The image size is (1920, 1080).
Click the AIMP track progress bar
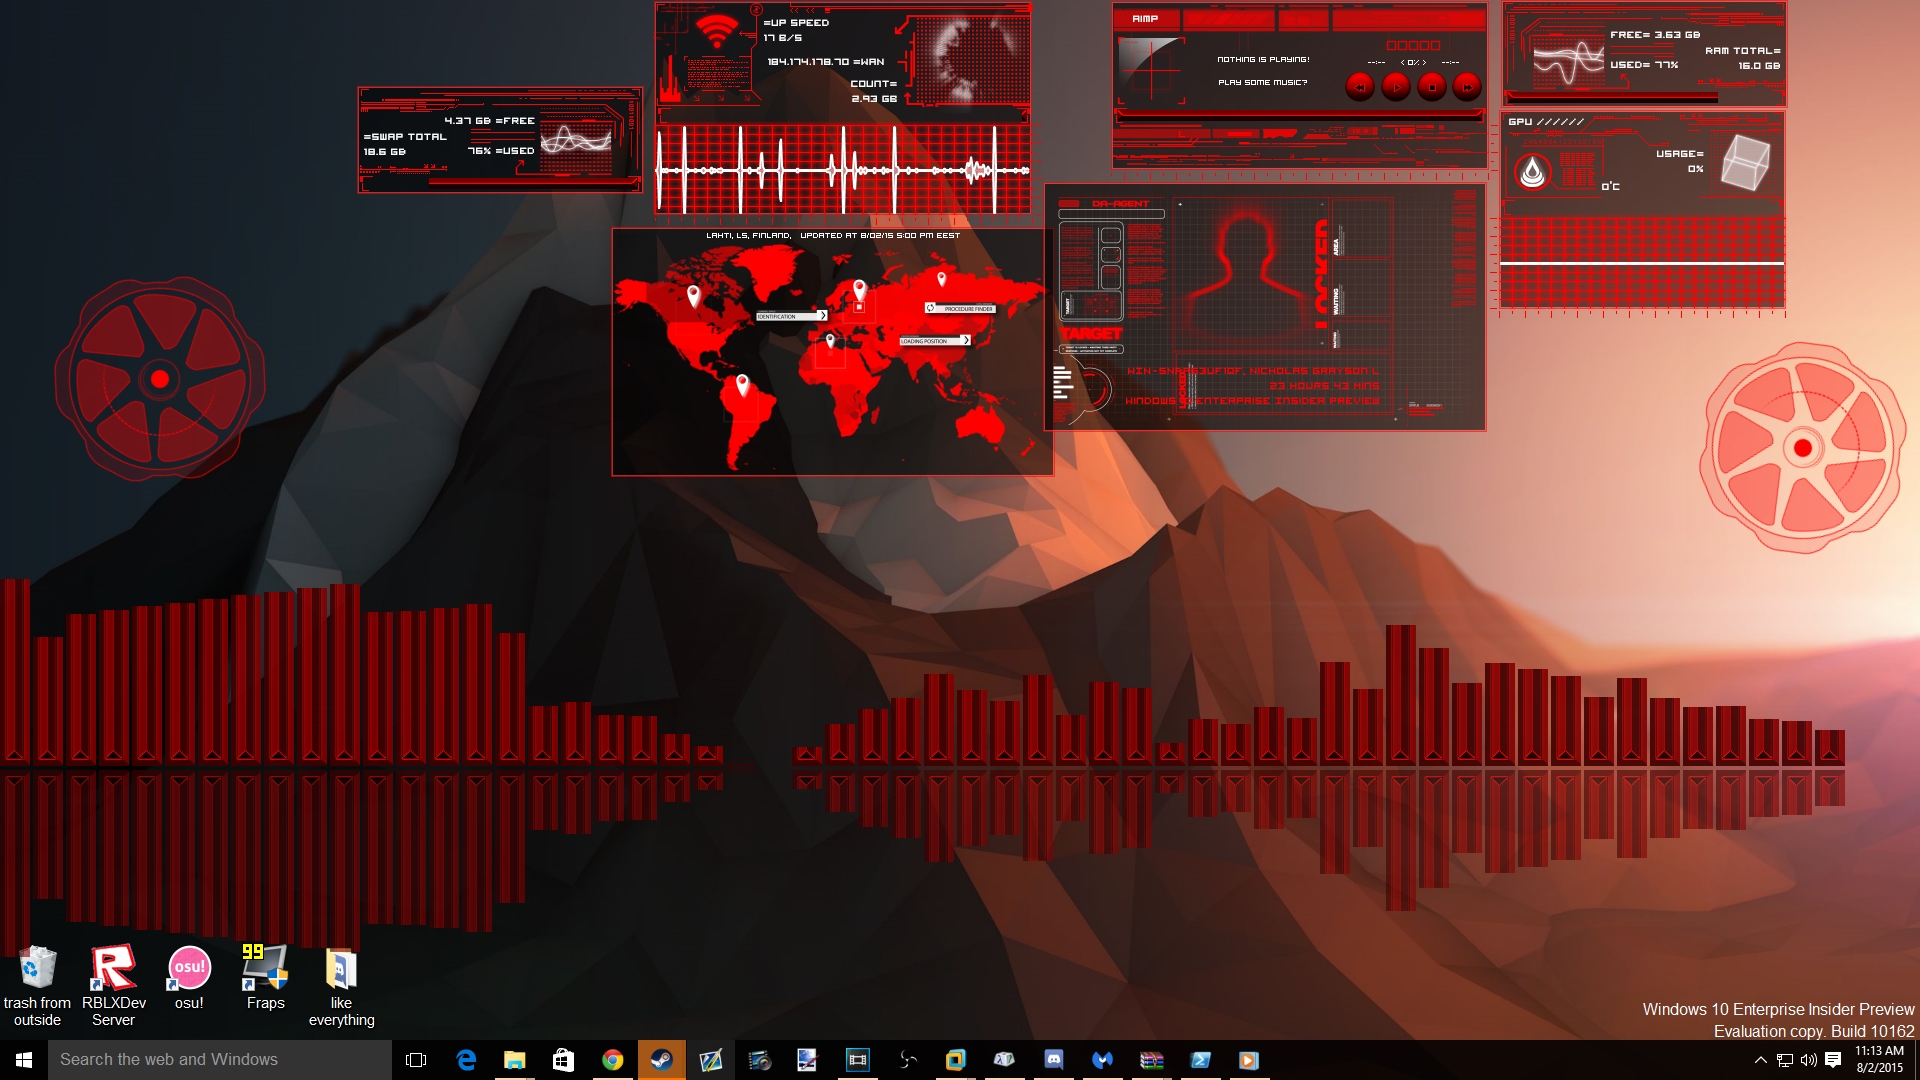point(1299,116)
